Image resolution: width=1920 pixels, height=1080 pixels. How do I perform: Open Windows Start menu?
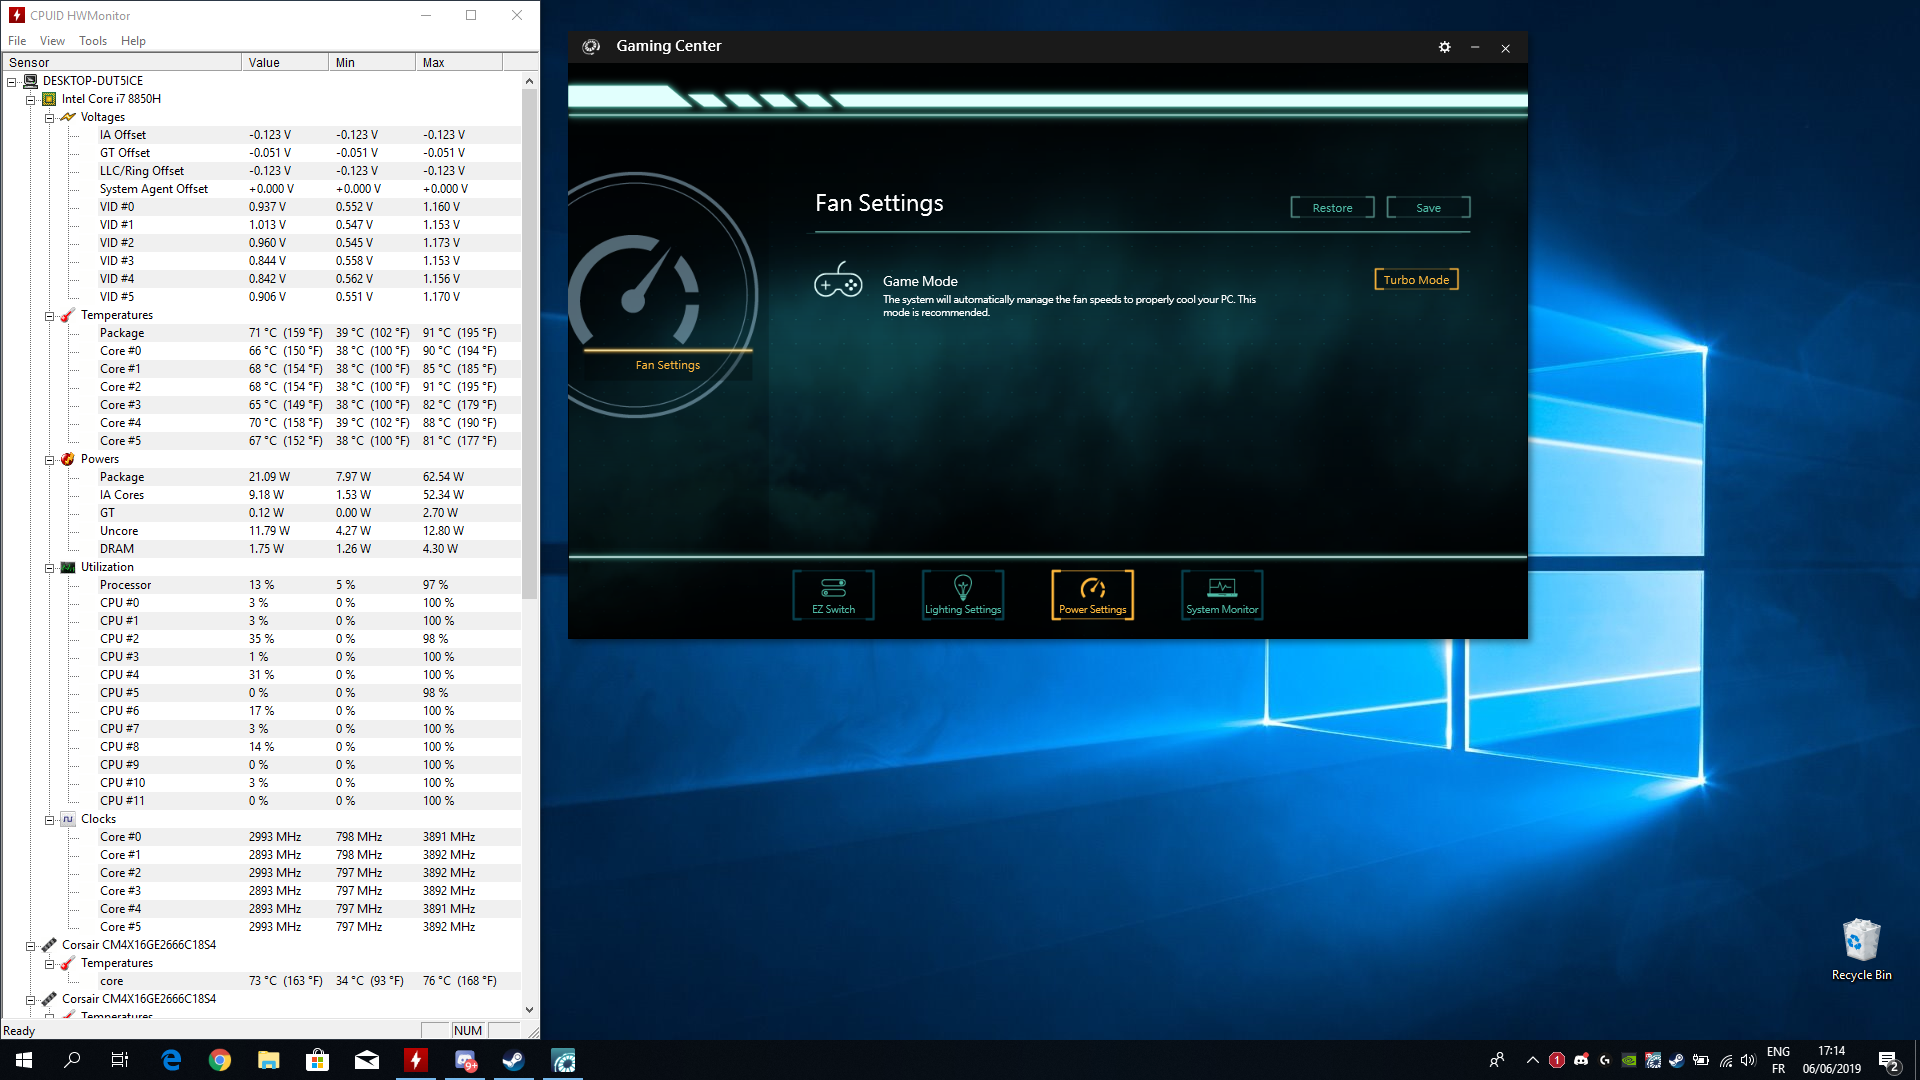24,1060
